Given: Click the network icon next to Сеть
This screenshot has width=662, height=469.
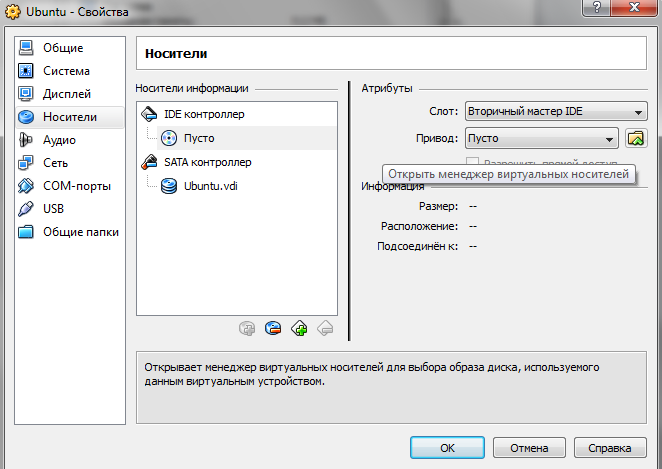Looking at the screenshot, I should point(26,163).
